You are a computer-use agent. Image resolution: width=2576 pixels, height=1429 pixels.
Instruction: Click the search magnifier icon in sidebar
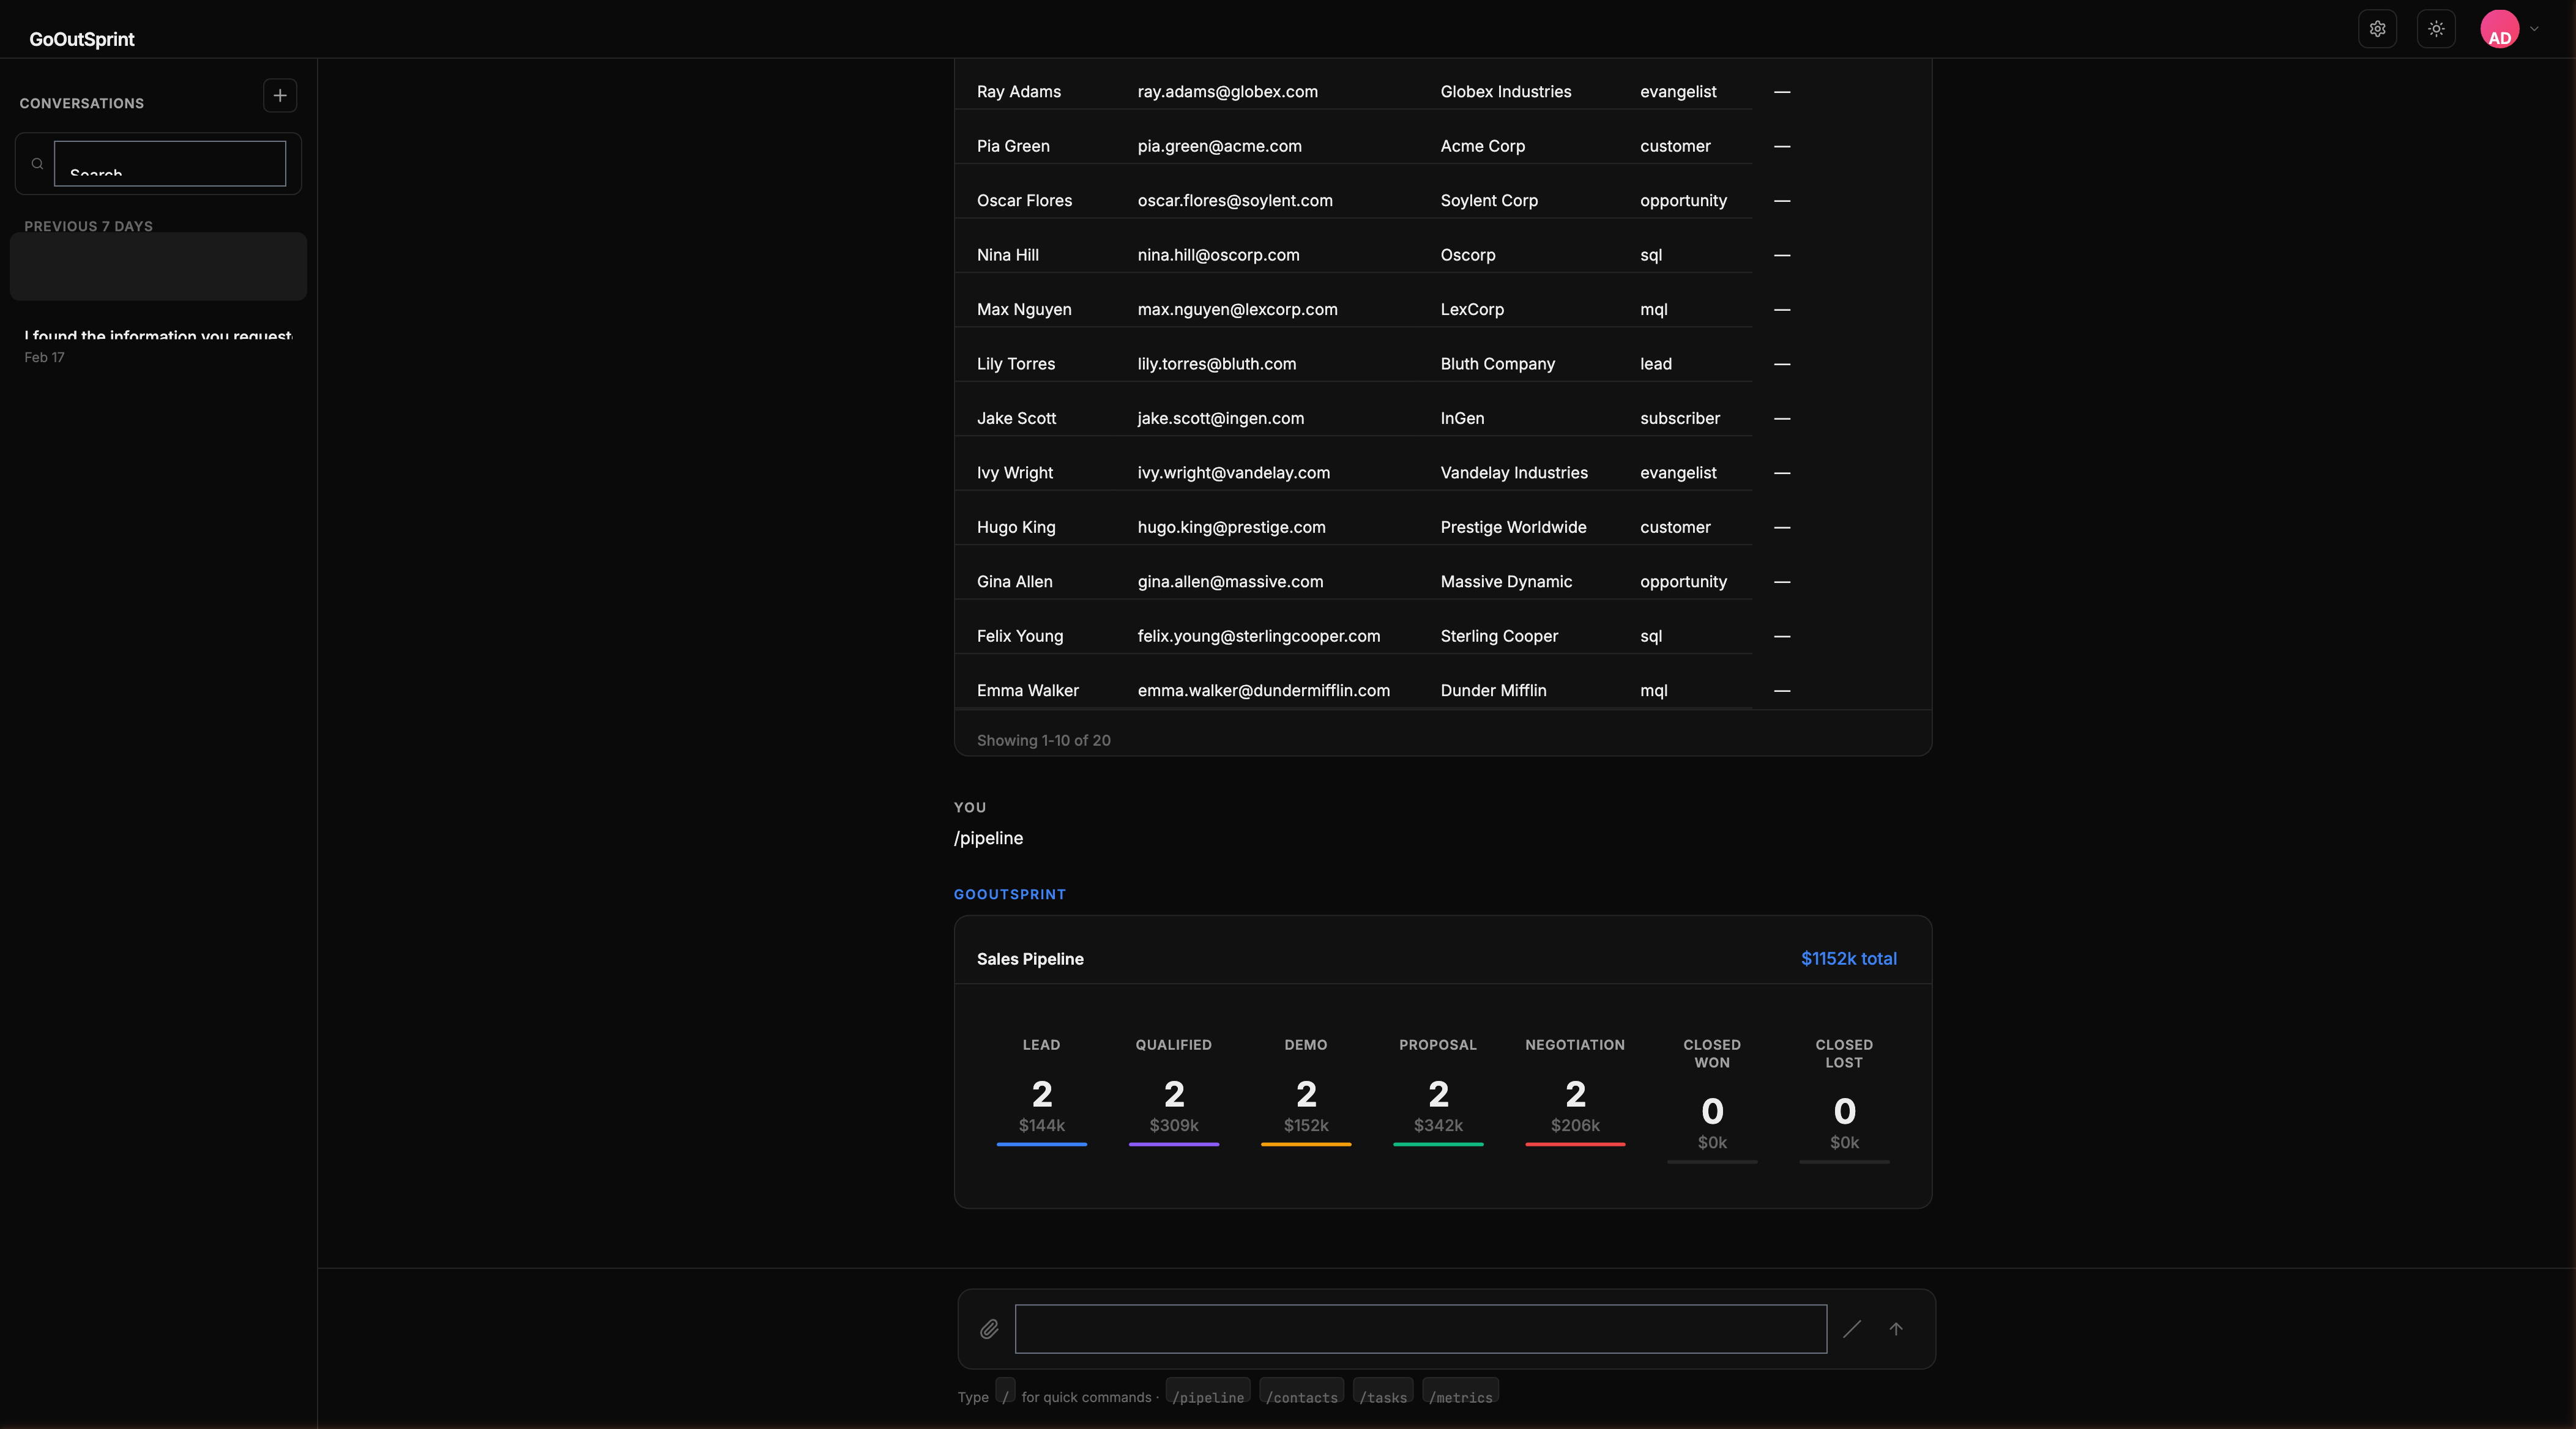(37, 163)
